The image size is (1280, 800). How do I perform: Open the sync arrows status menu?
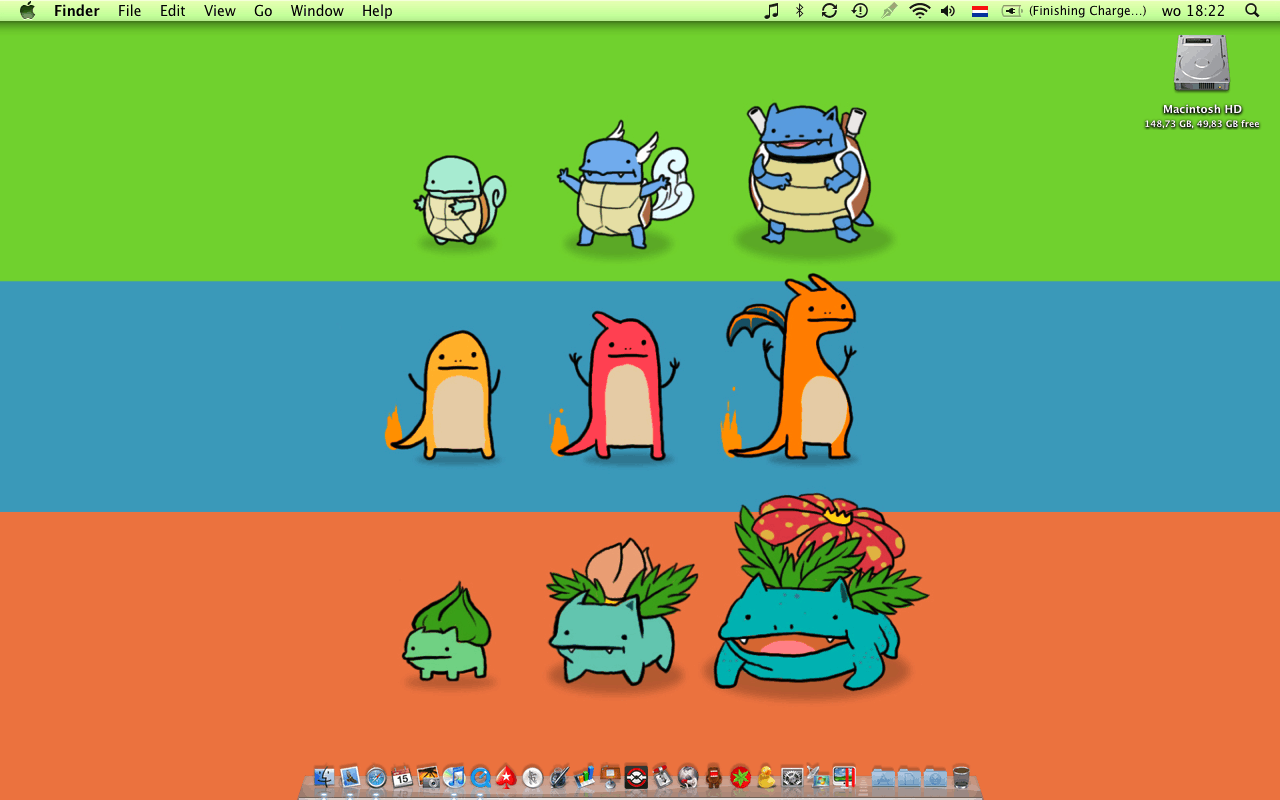(x=829, y=11)
